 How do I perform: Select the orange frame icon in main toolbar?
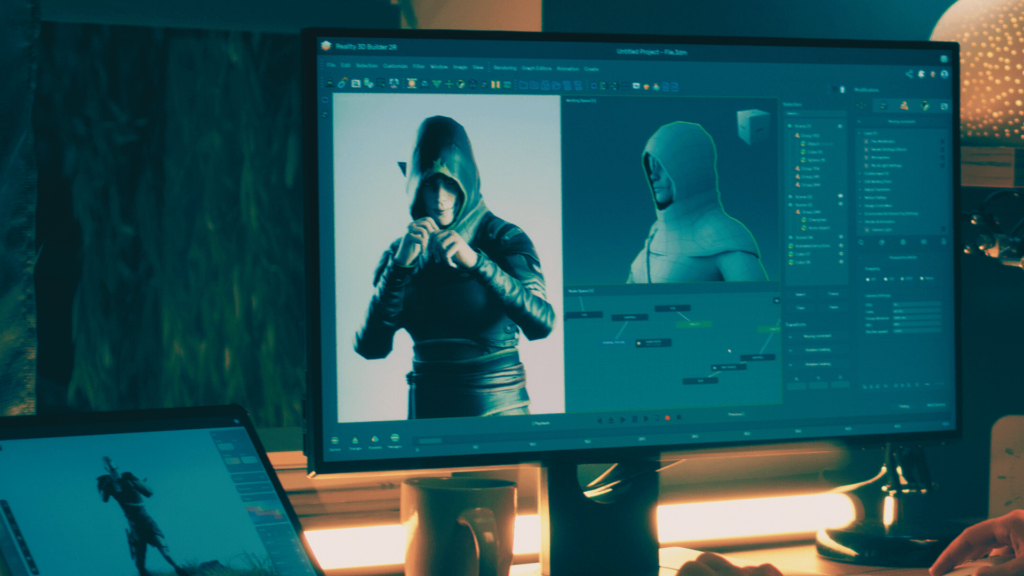(x=411, y=84)
